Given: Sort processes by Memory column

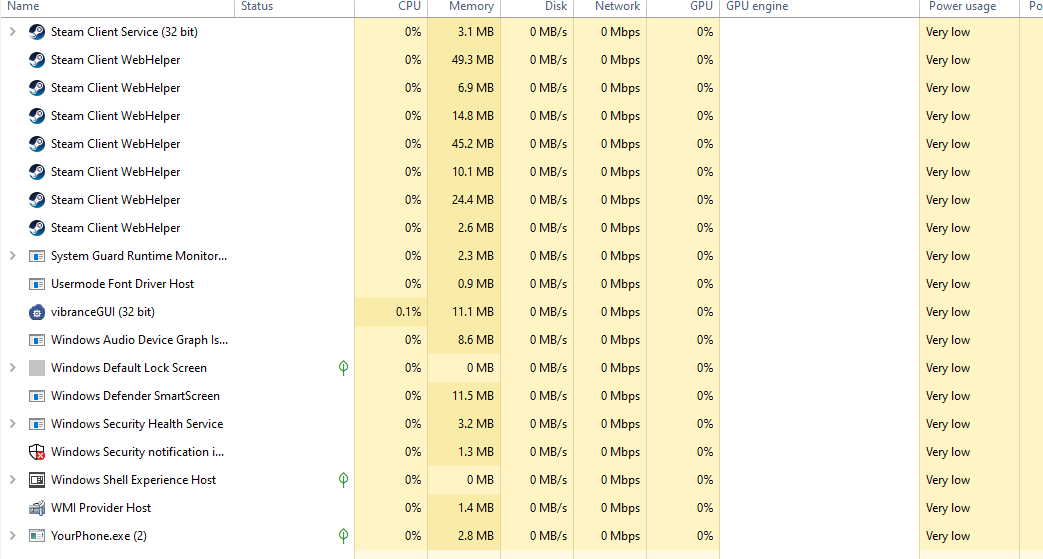Looking at the screenshot, I should pyautogui.click(x=470, y=6).
